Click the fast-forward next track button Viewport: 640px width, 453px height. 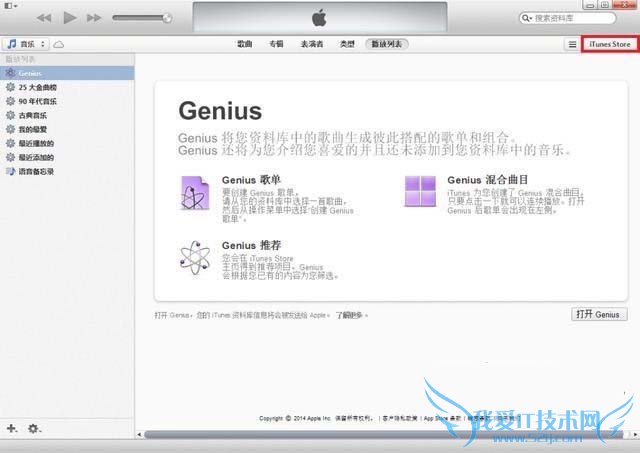click(94, 18)
